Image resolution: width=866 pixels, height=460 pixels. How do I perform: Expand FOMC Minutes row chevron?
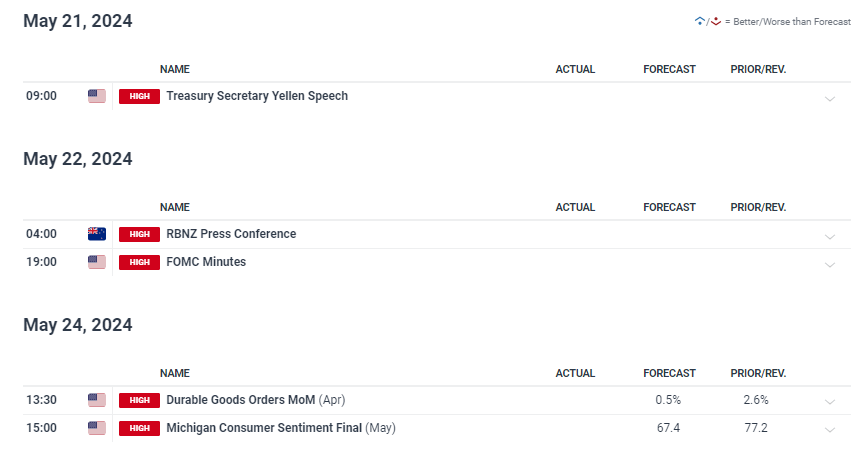[830, 265]
